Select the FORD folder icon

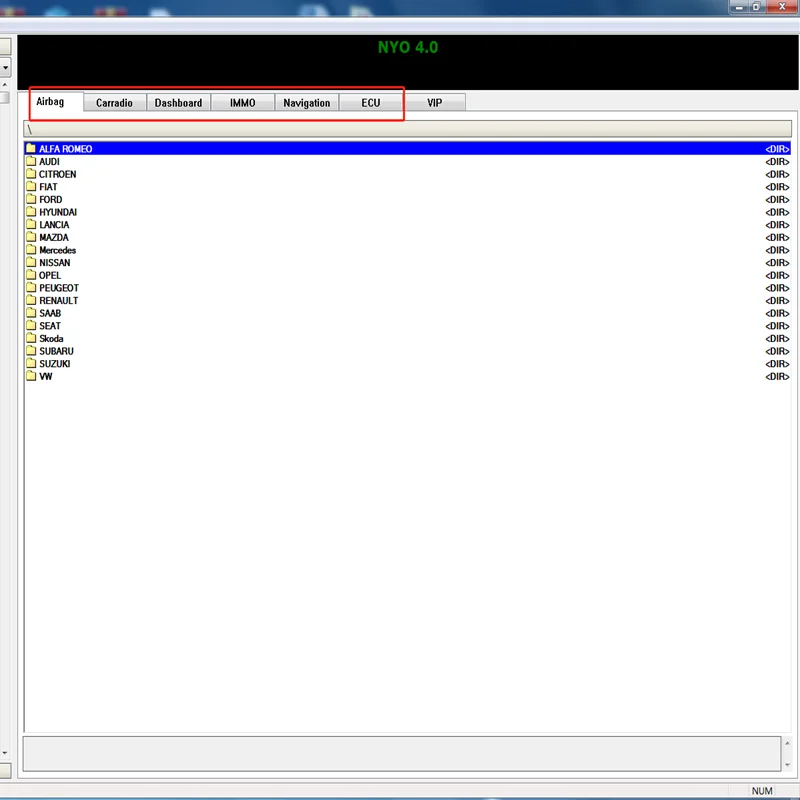31,199
